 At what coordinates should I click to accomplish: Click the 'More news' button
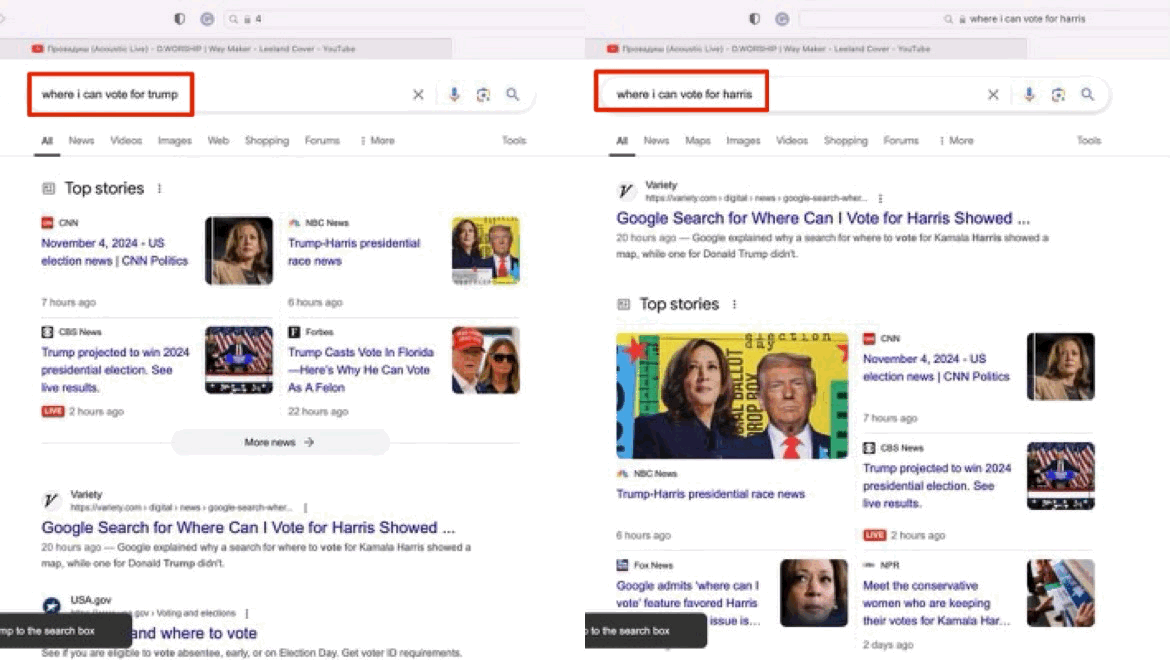(280, 442)
